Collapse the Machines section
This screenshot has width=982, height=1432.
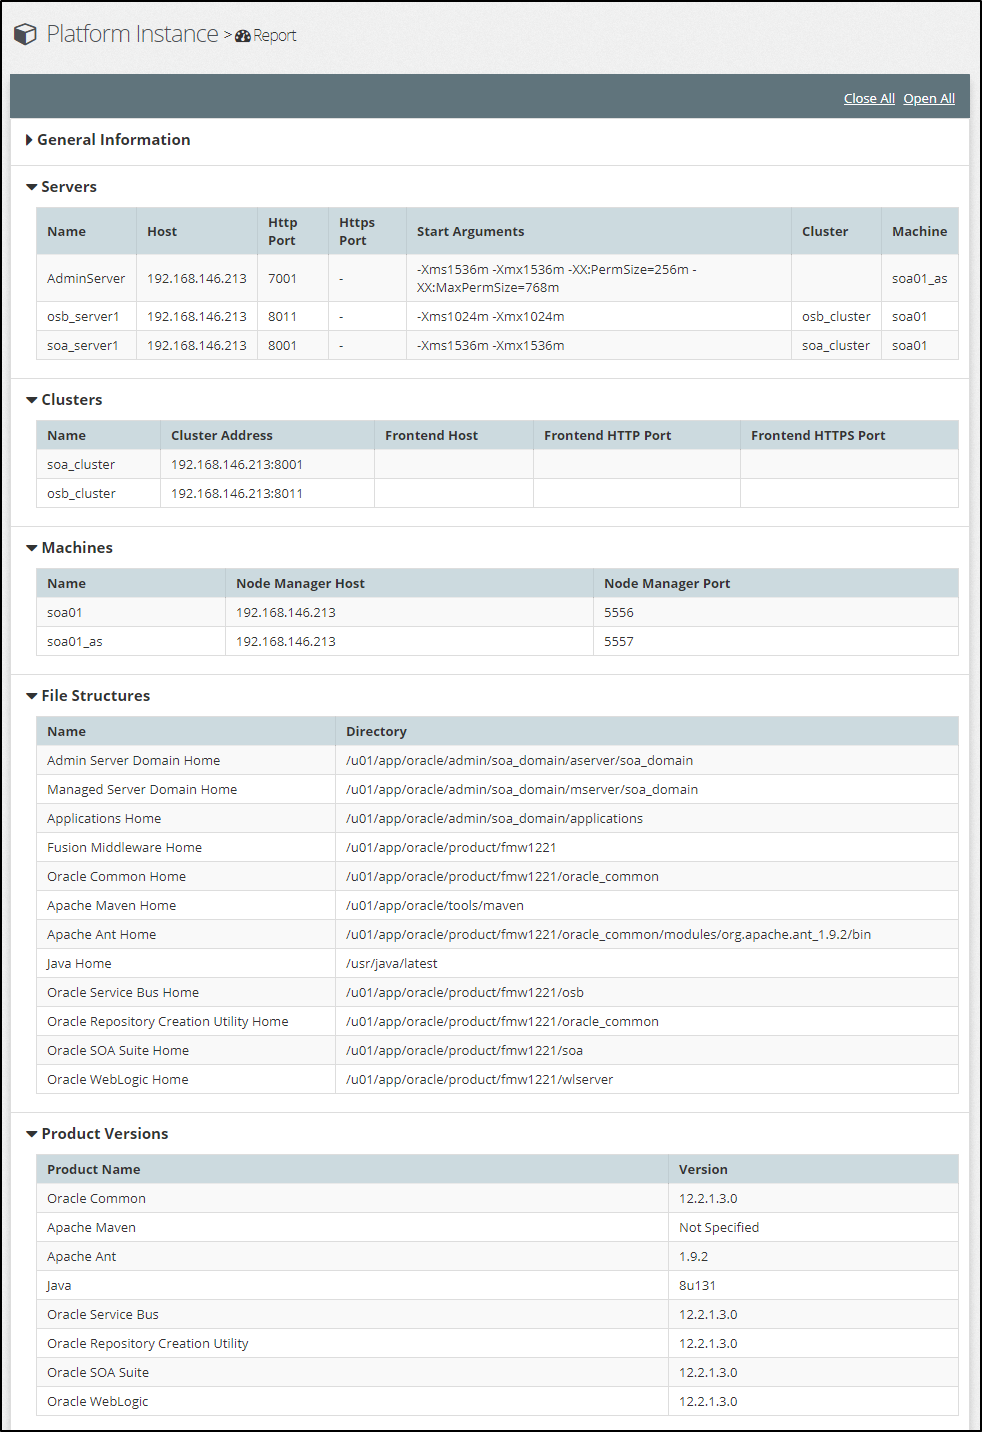pyautogui.click(x=32, y=548)
